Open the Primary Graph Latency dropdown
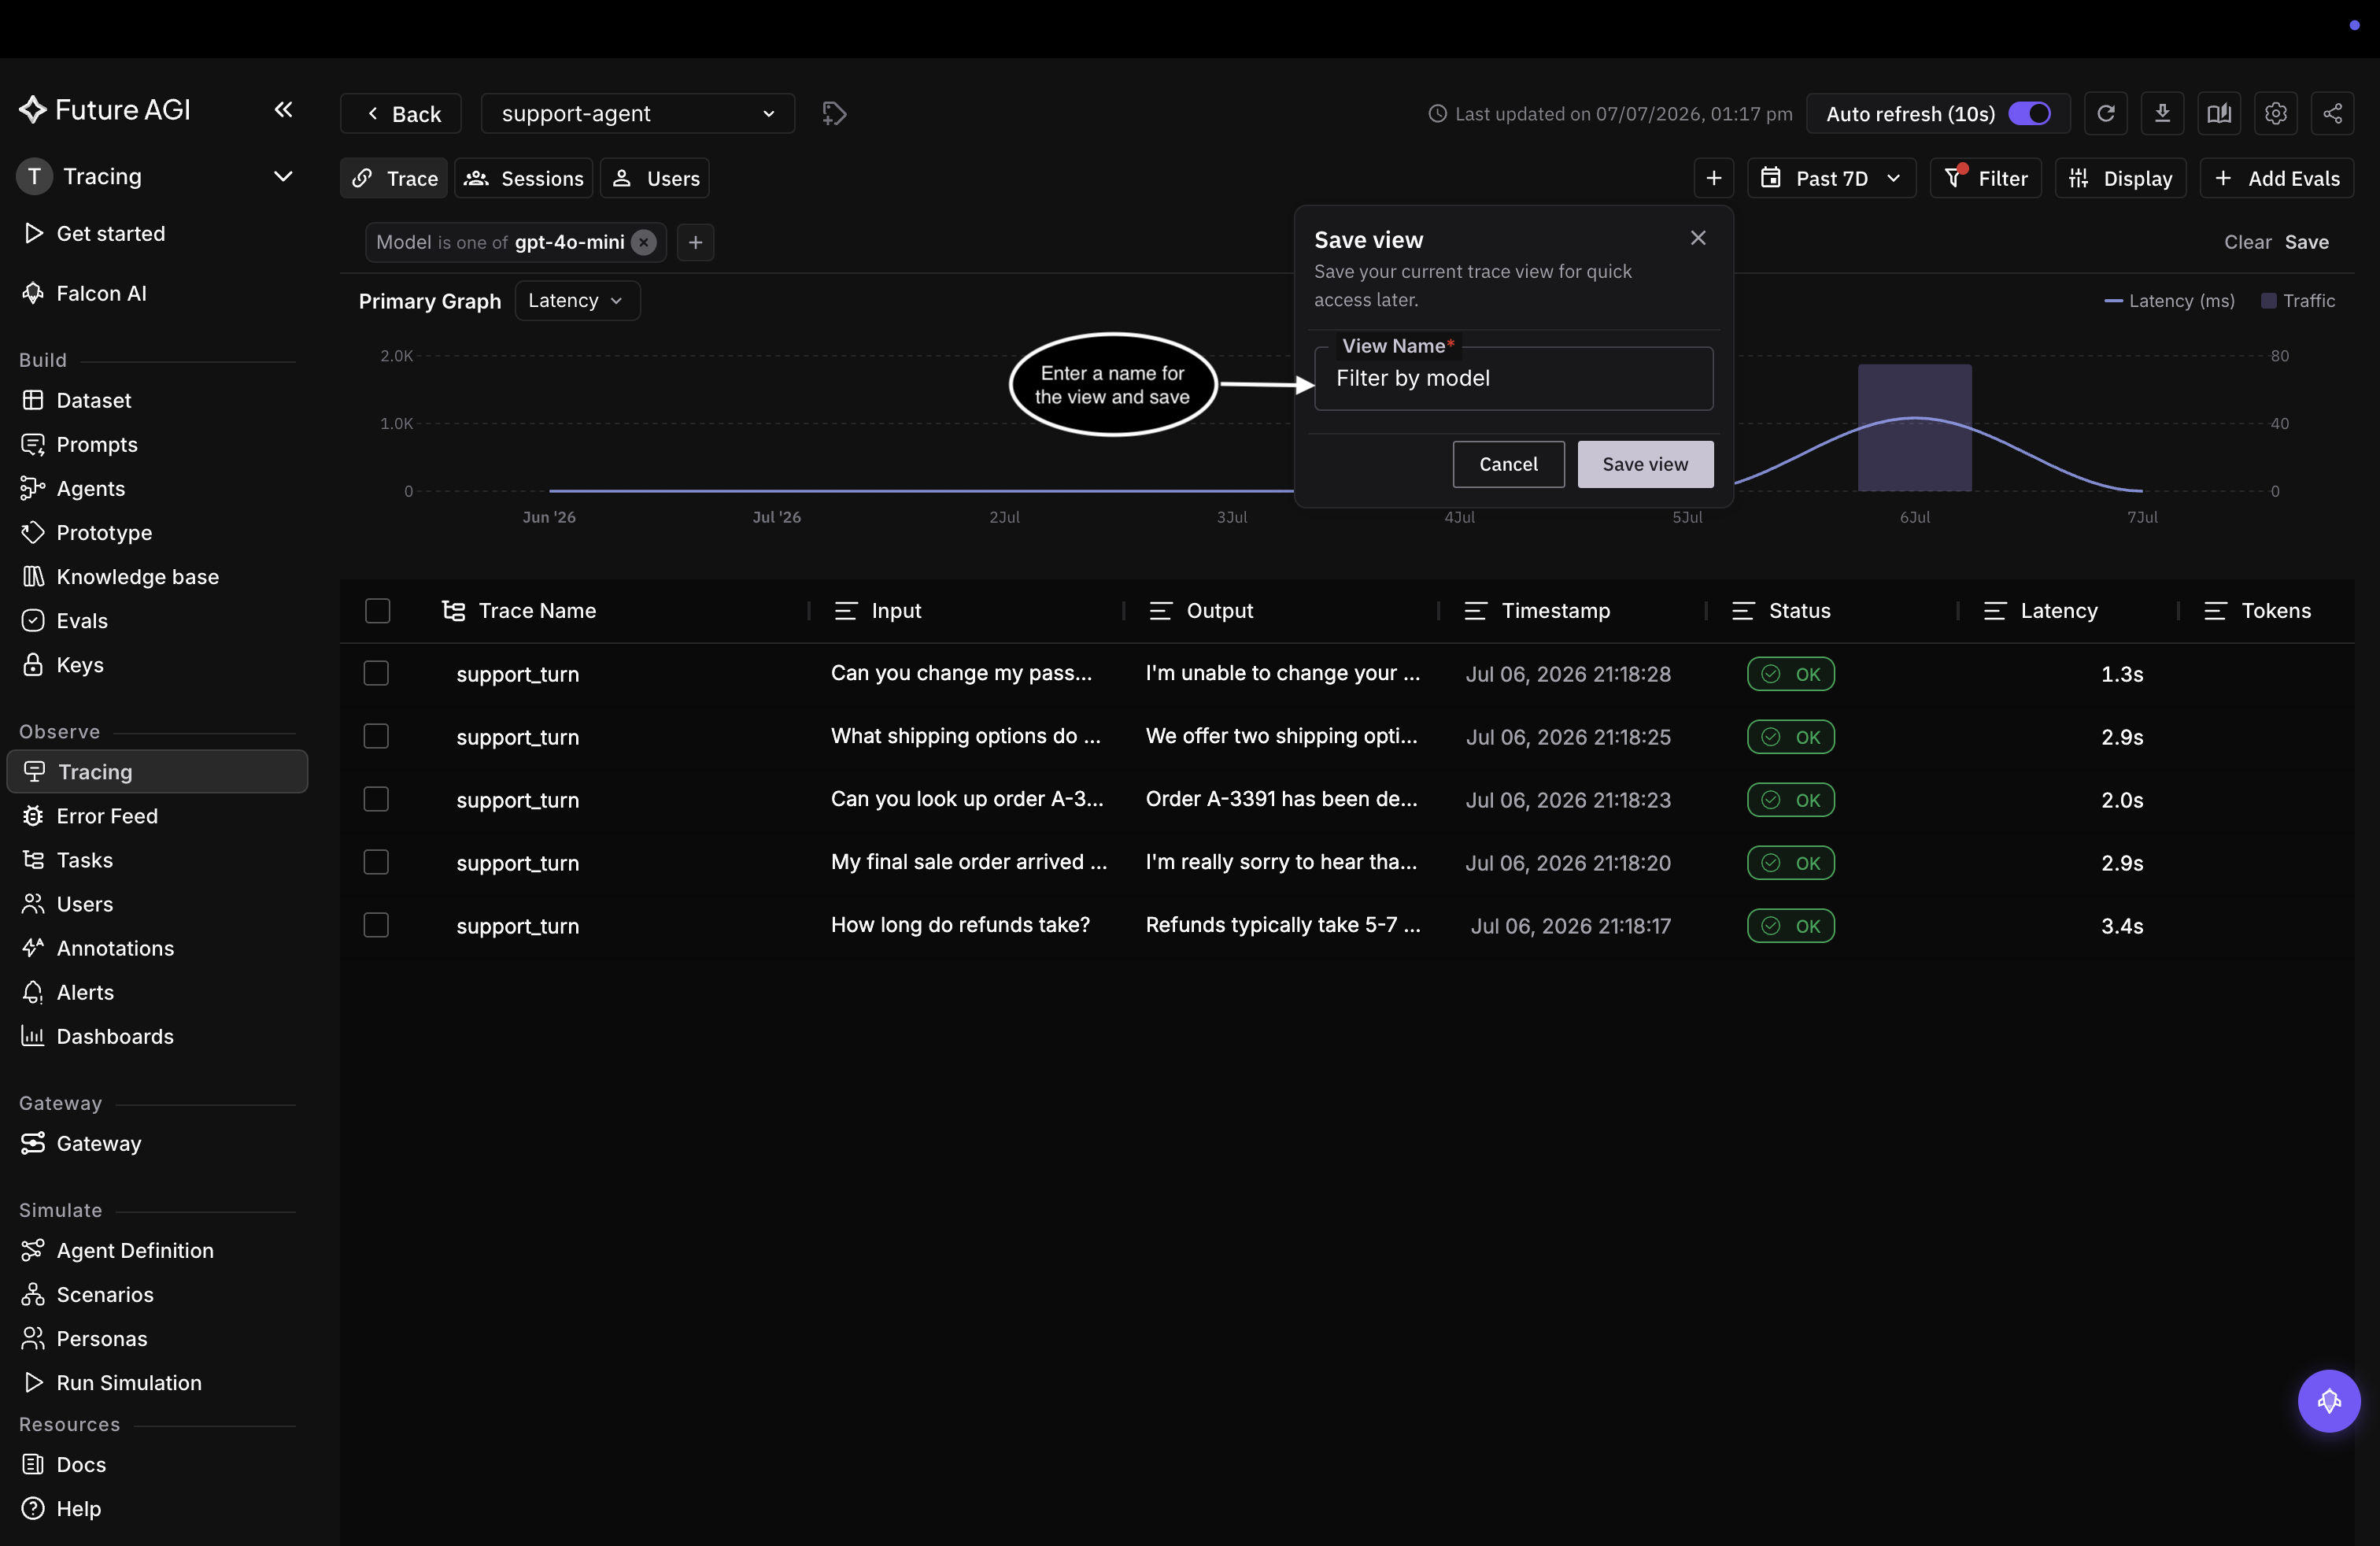 (x=577, y=301)
